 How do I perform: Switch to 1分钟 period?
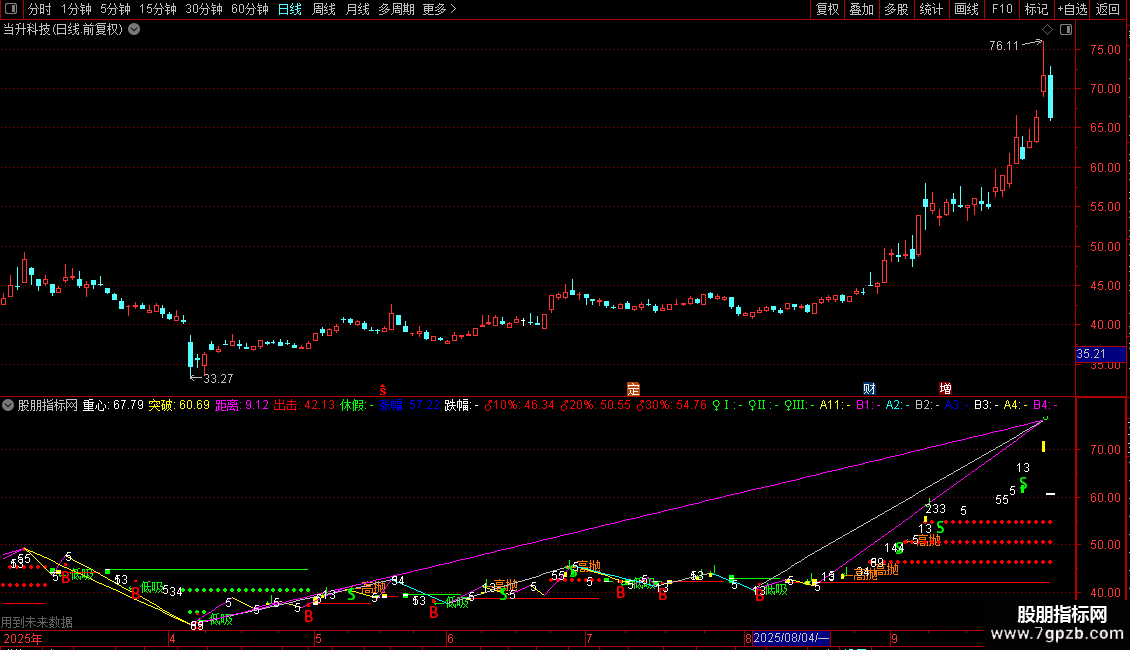coord(76,9)
